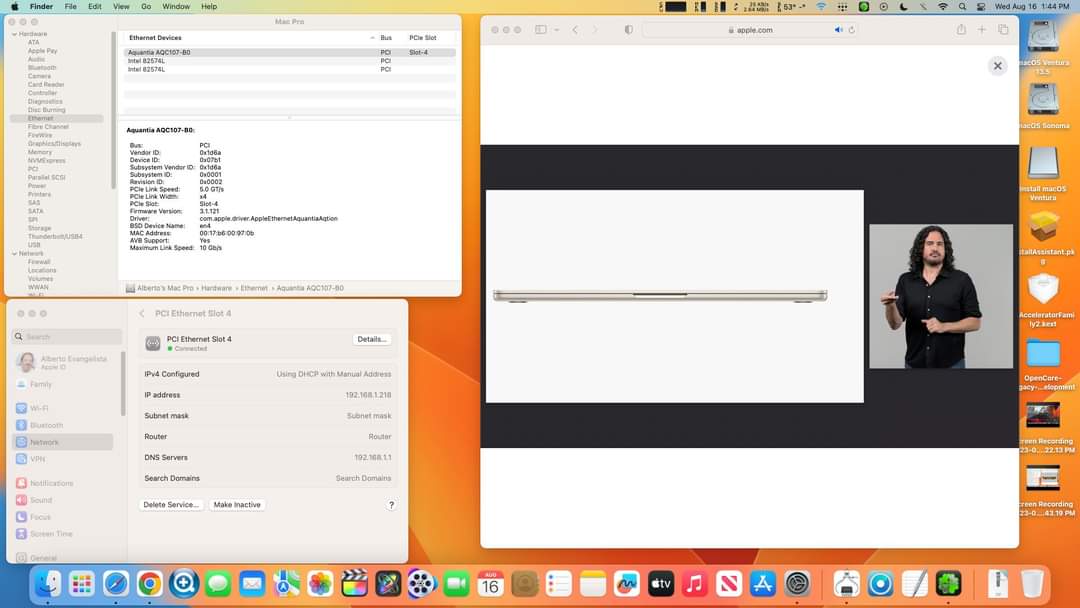Open Launchpad in the Dock

[x=81, y=585]
